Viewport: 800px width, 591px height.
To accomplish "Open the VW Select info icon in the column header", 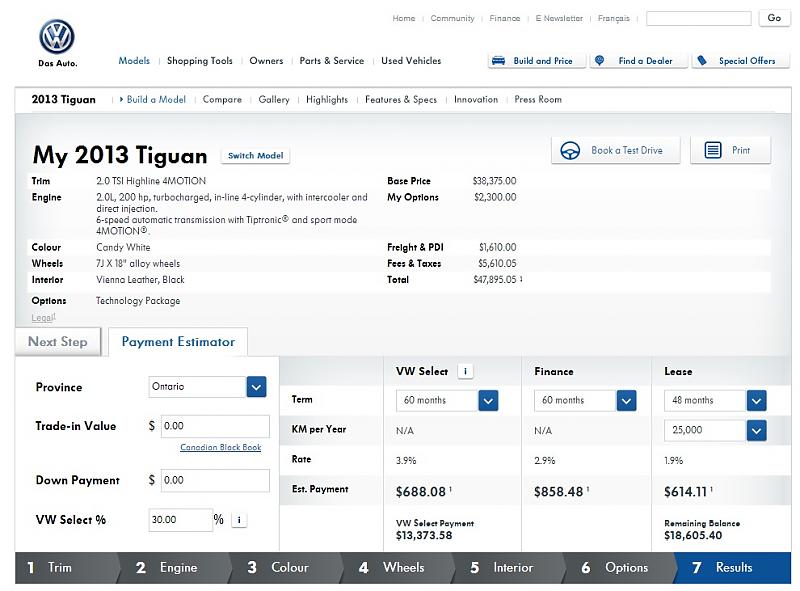I will 465,371.
